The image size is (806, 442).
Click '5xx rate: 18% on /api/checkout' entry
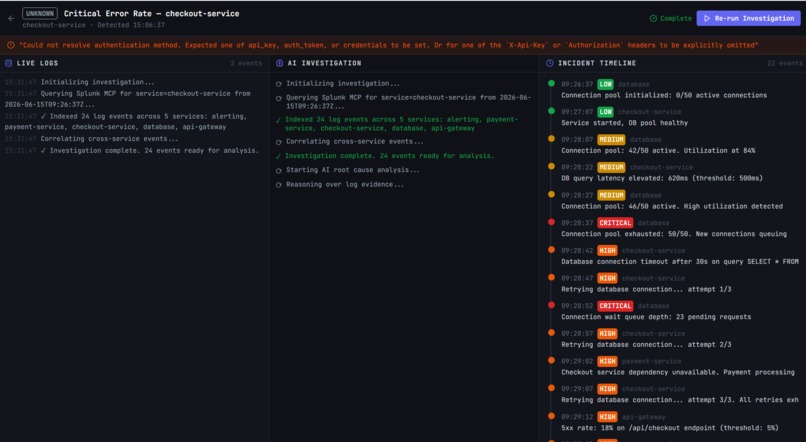click(x=670, y=429)
